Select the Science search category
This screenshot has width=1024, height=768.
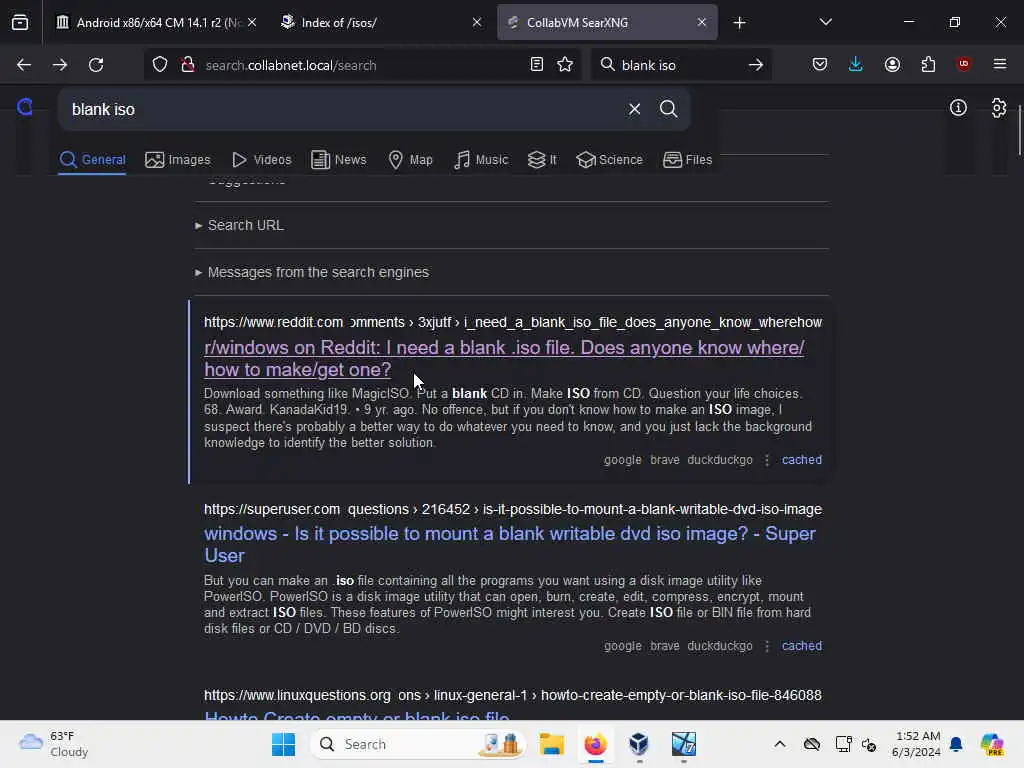pyautogui.click(x=609, y=159)
